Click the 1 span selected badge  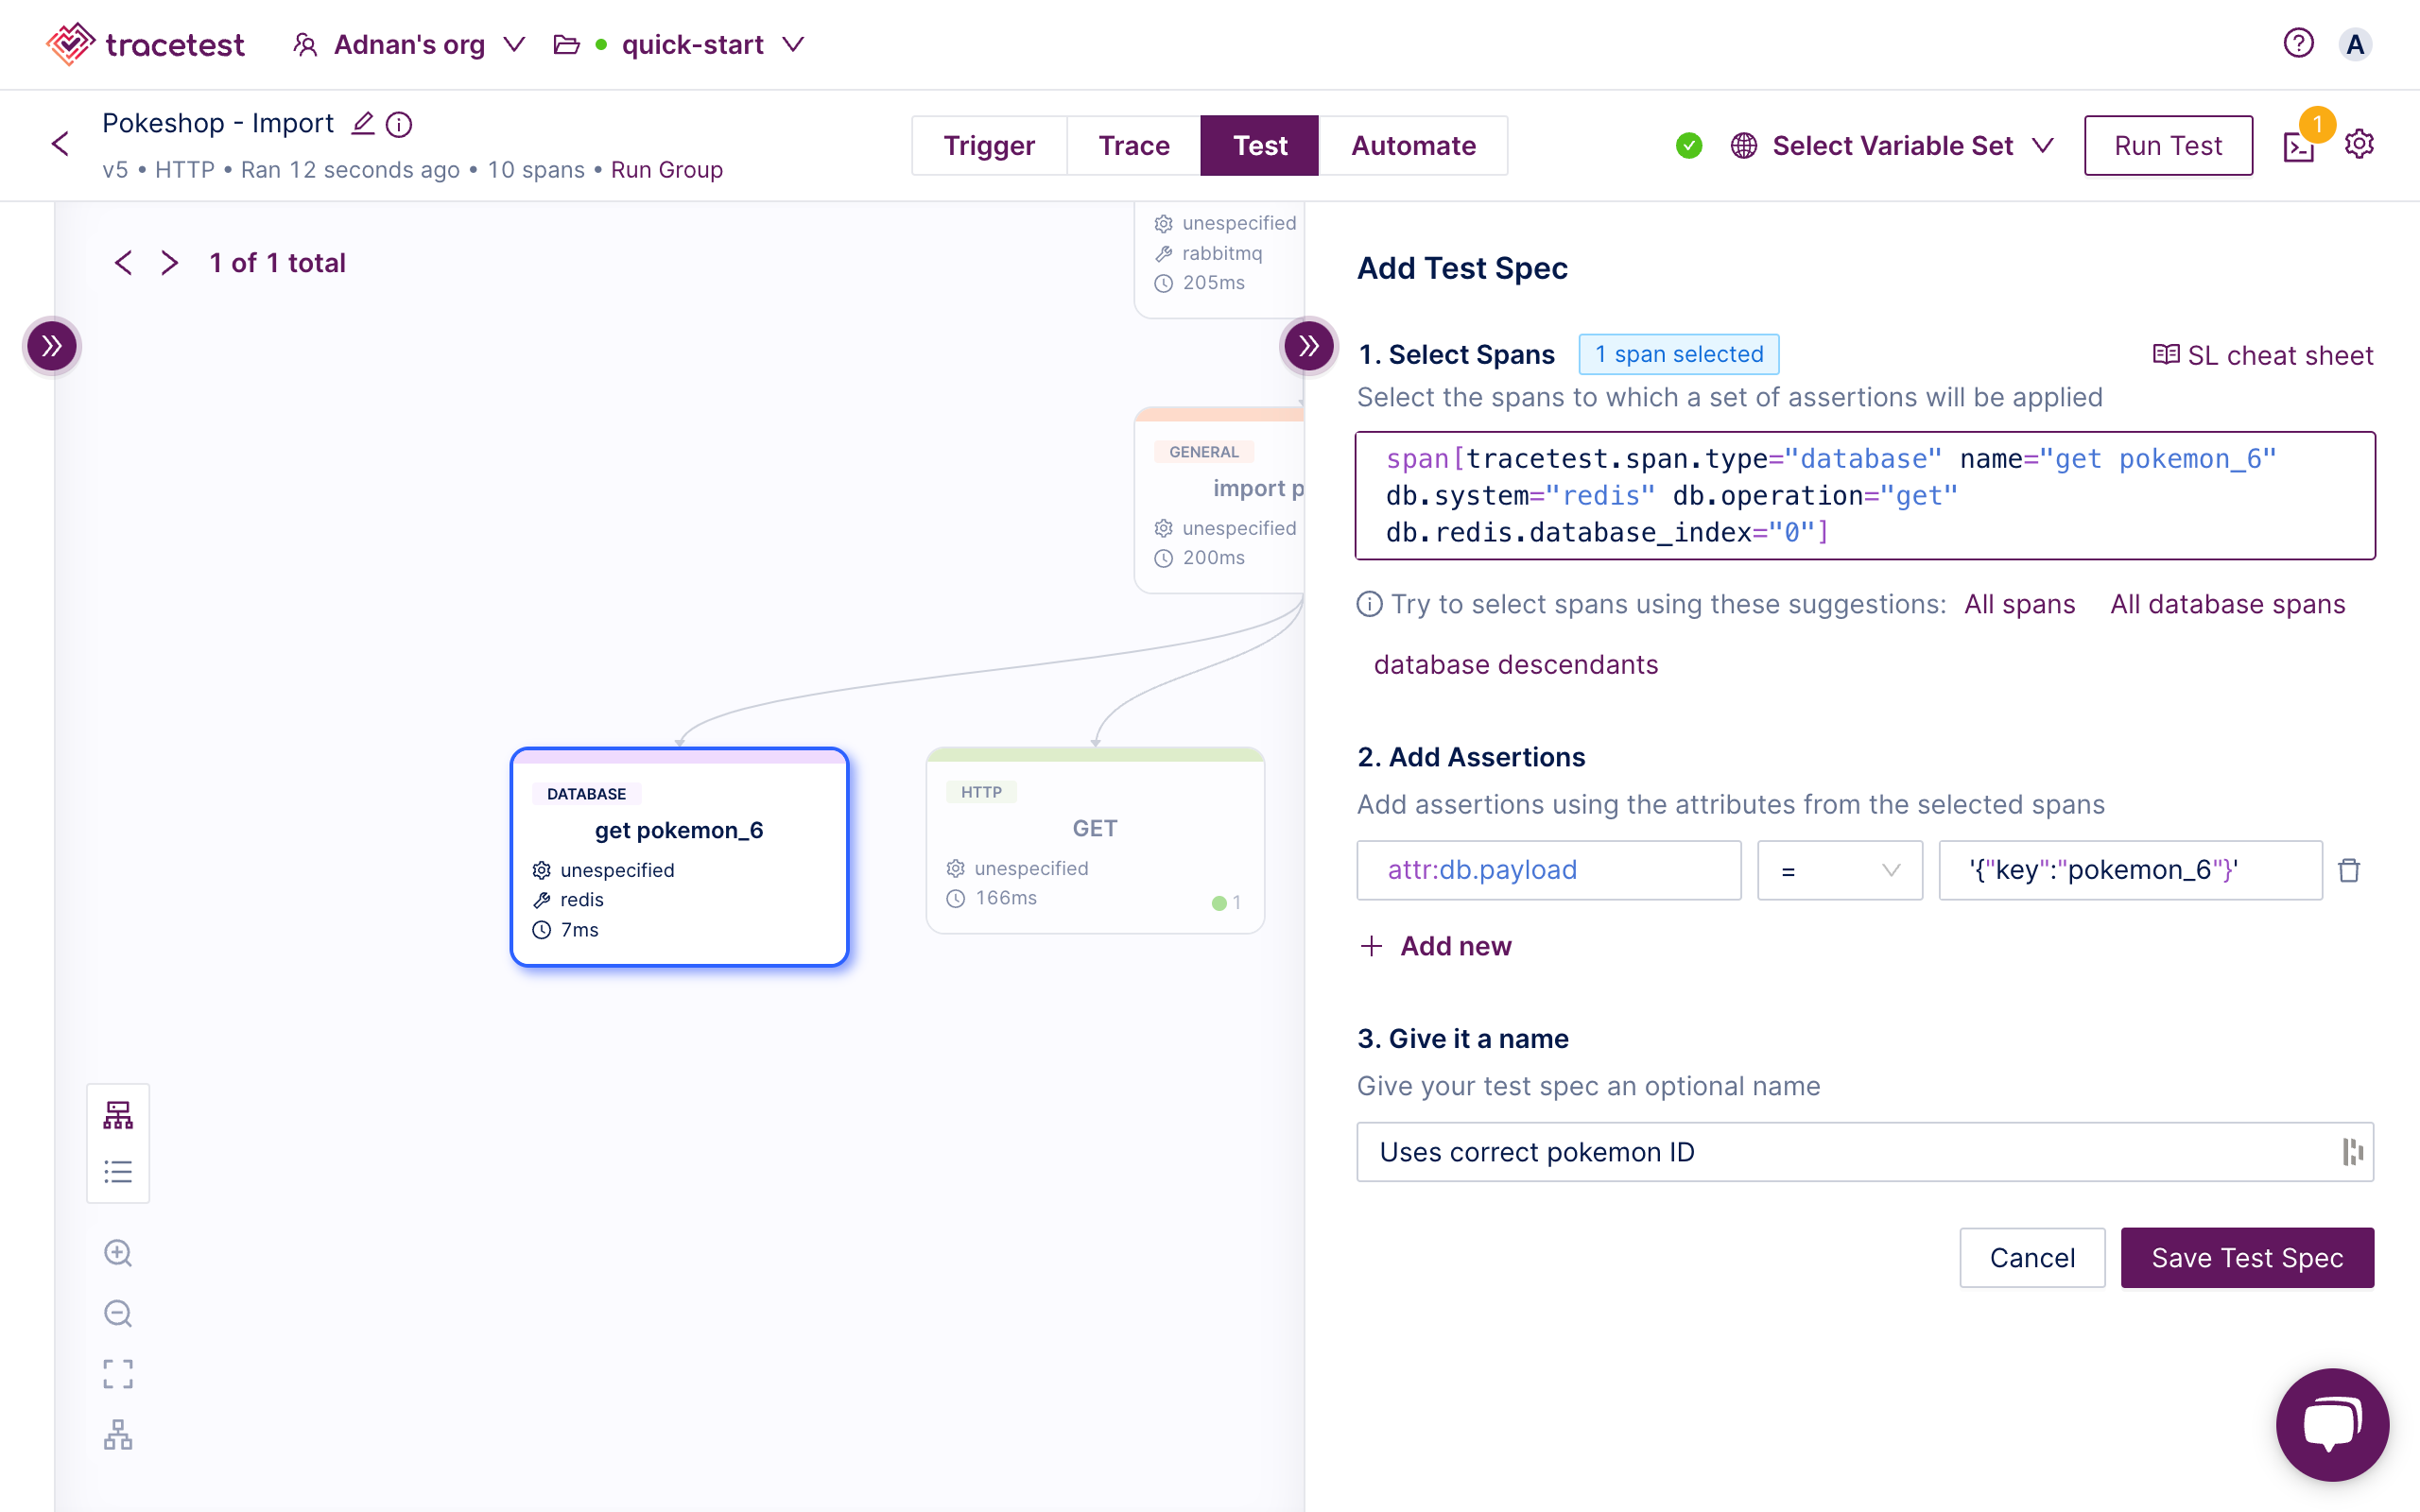click(x=1679, y=354)
